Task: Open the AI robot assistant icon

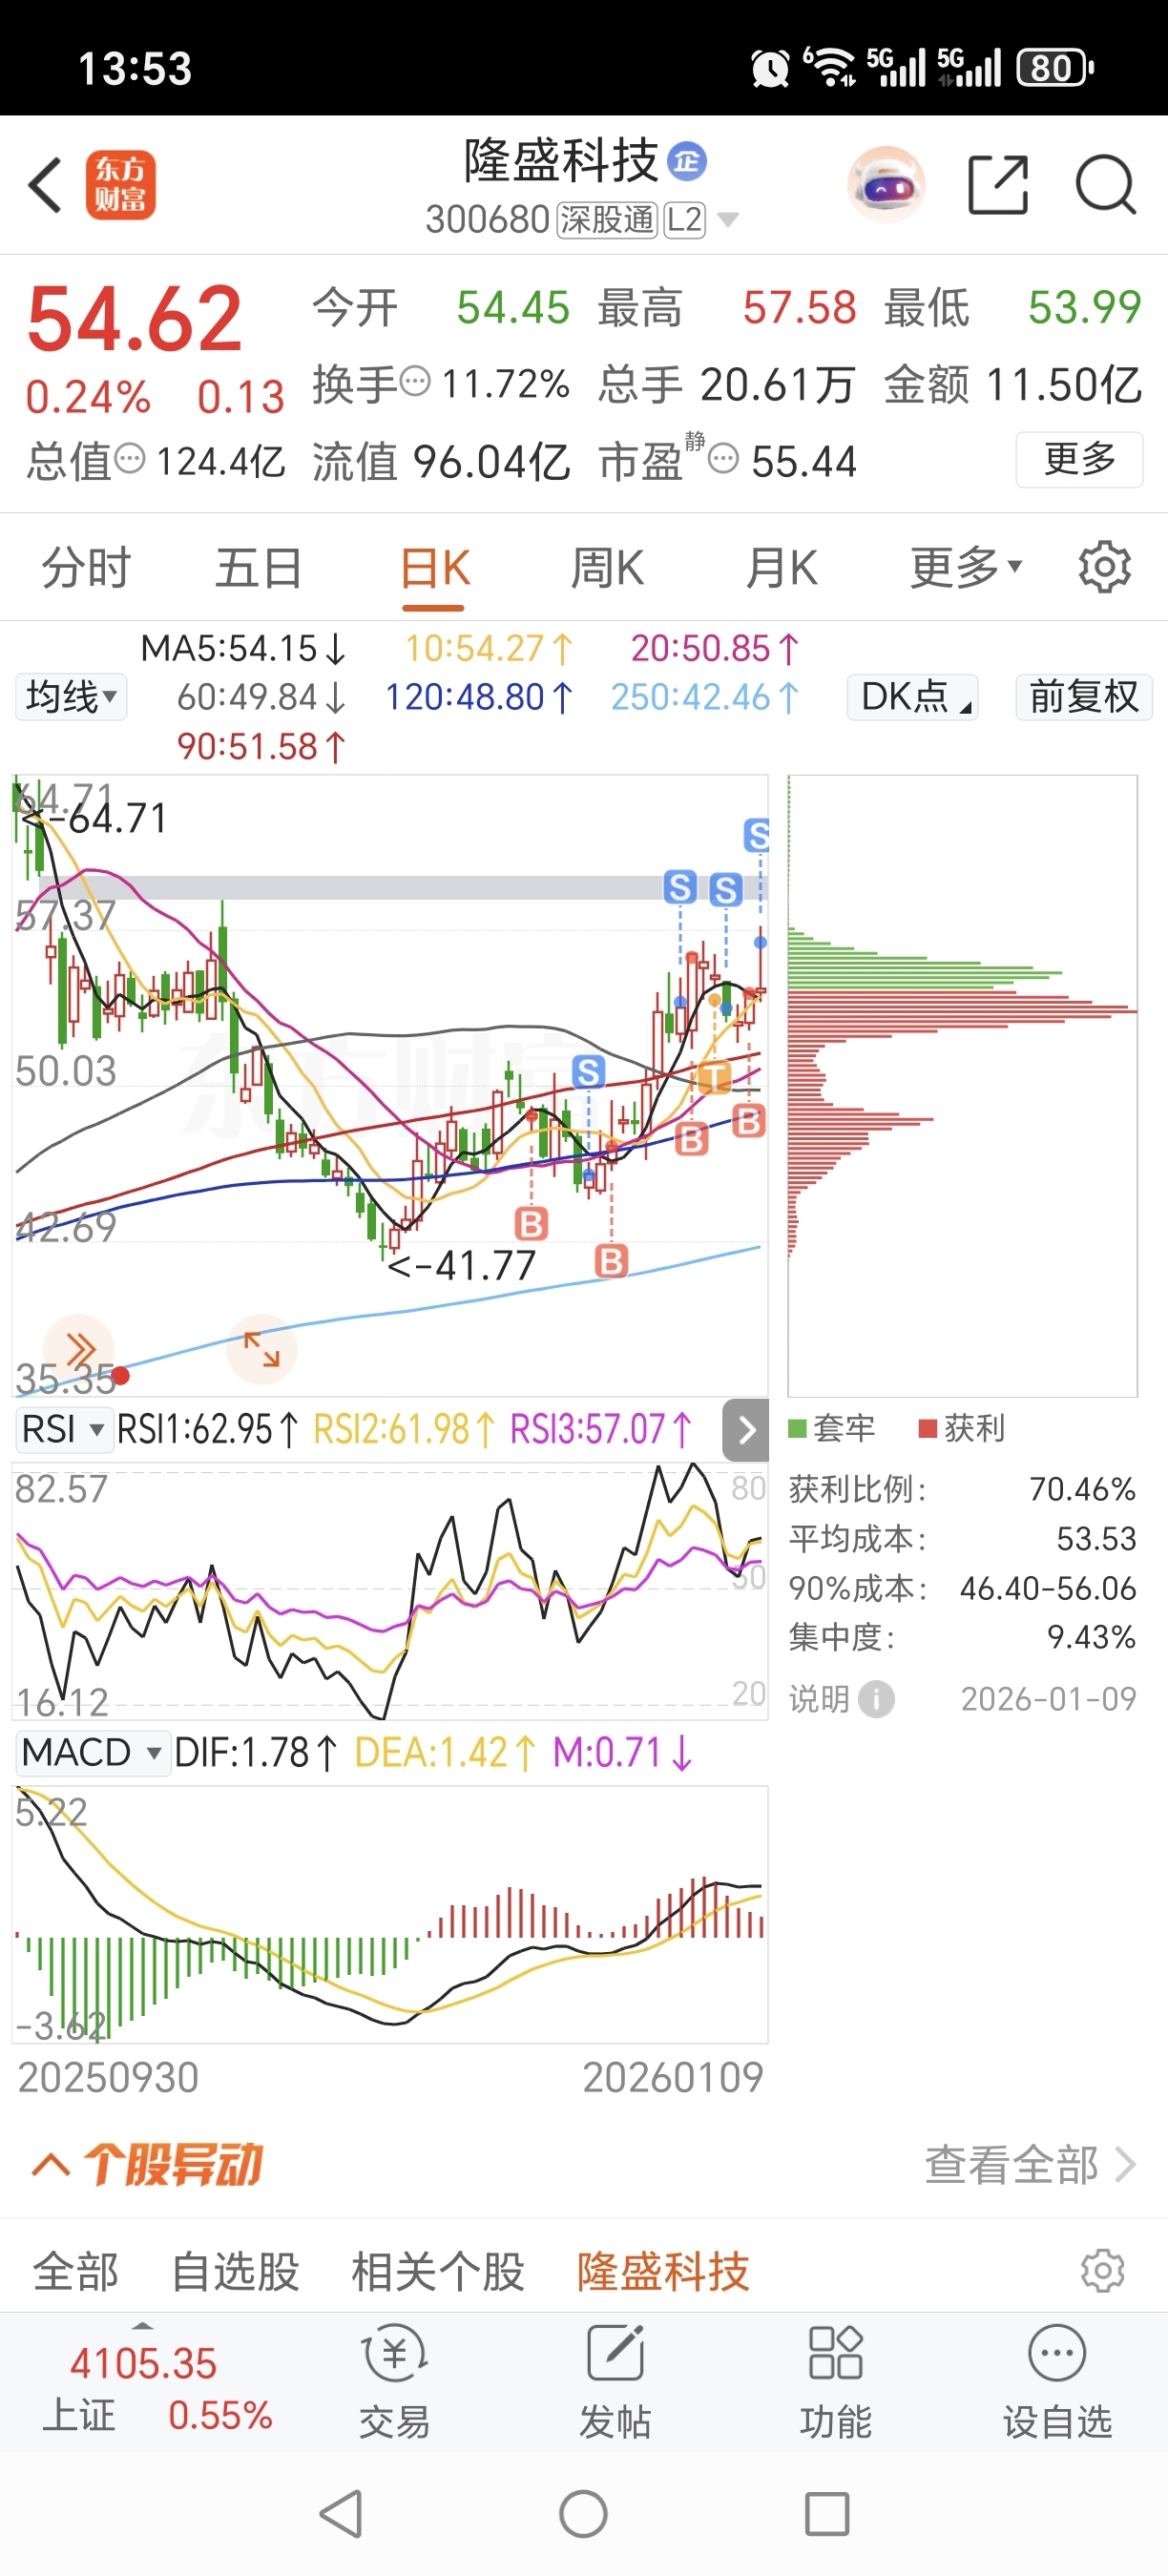Action: tap(885, 185)
